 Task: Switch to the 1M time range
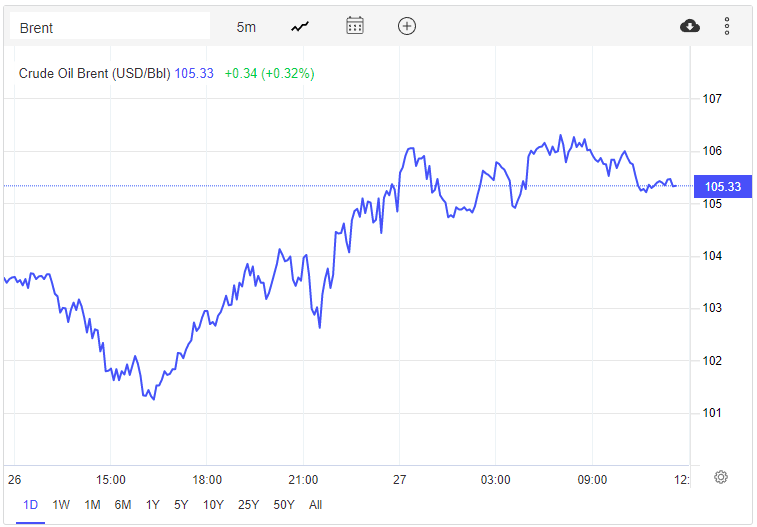92,505
